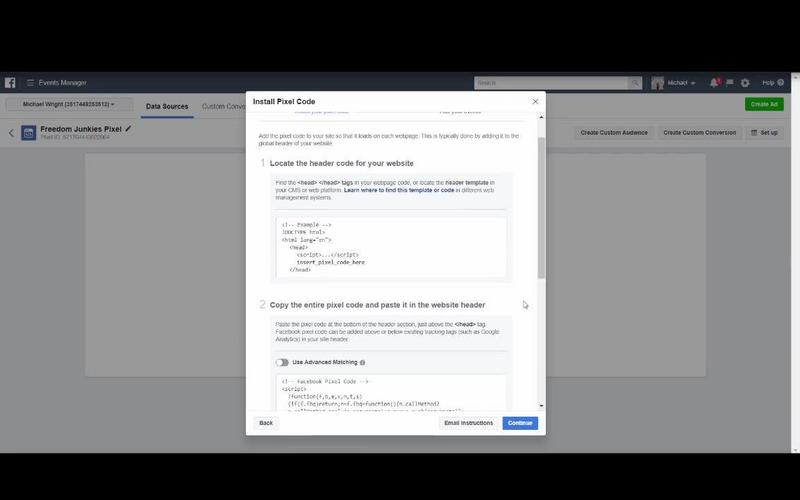
Task: Click Create Custom Audience button
Action: pos(614,133)
